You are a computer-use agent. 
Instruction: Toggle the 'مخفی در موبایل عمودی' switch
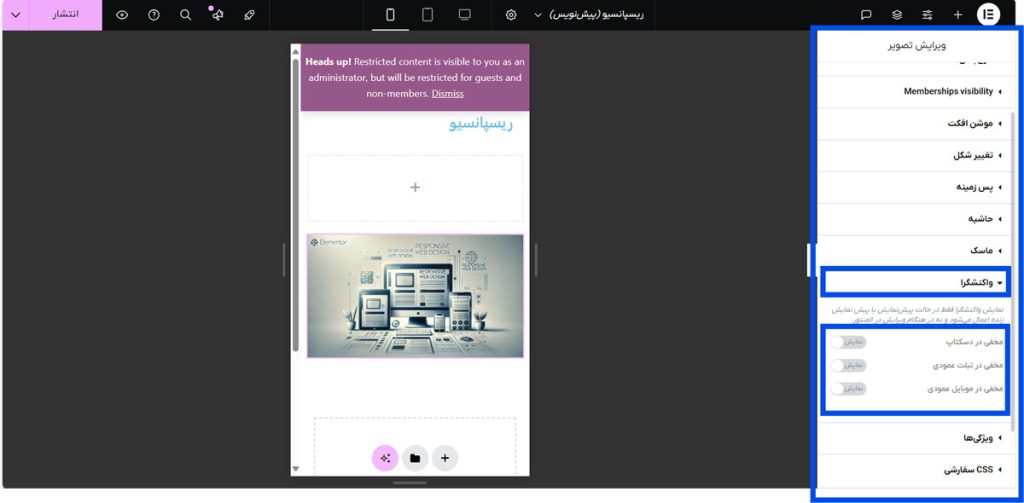point(848,388)
